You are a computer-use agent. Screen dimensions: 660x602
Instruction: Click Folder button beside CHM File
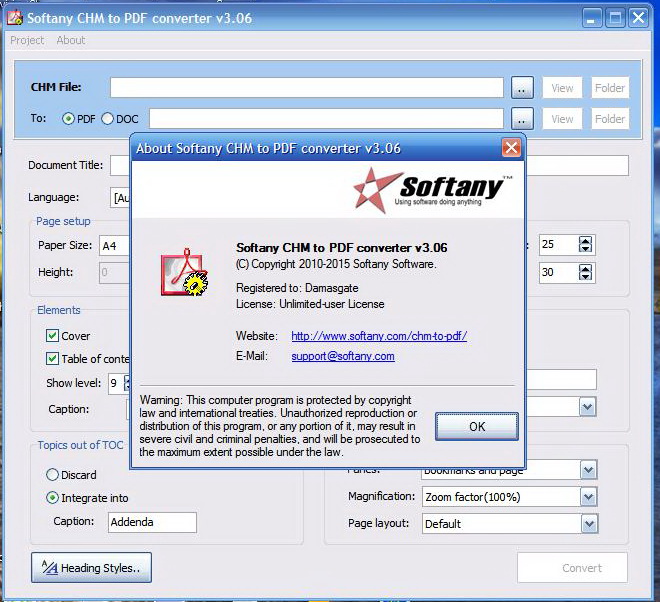pyautogui.click(x=609, y=88)
